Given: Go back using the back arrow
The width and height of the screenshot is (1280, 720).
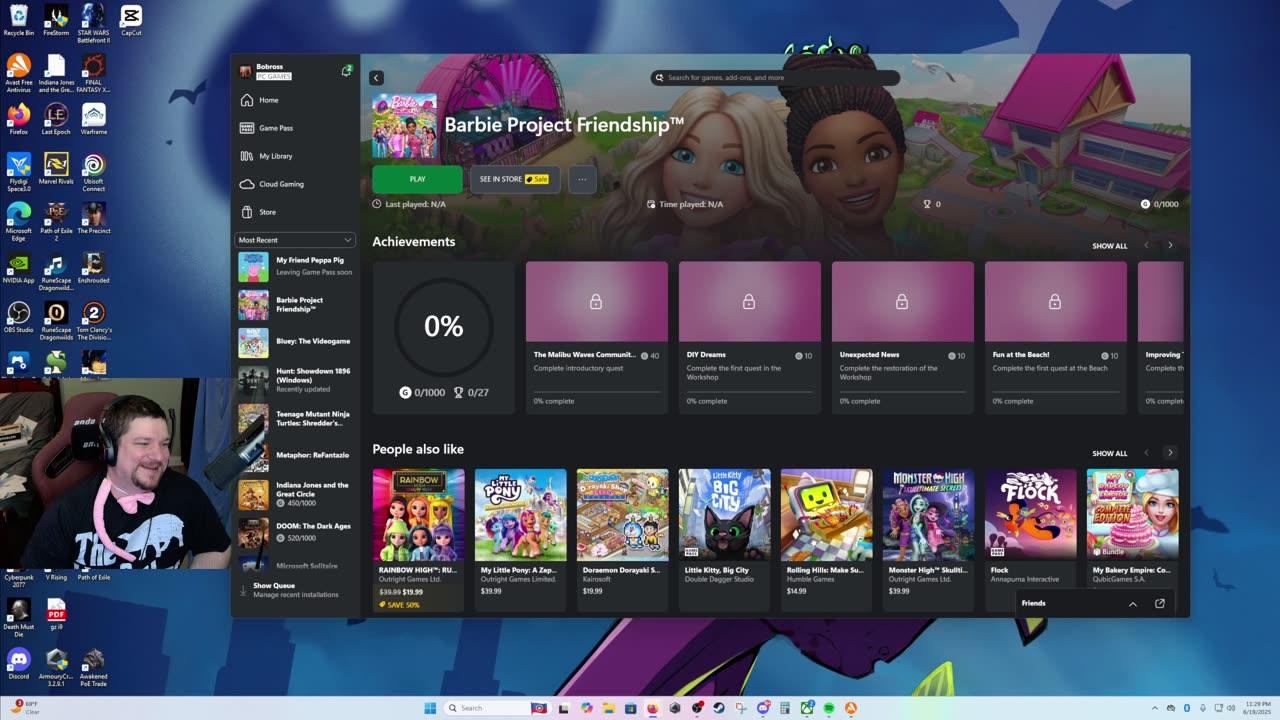Looking at the screenshot, I should (376, 78).
